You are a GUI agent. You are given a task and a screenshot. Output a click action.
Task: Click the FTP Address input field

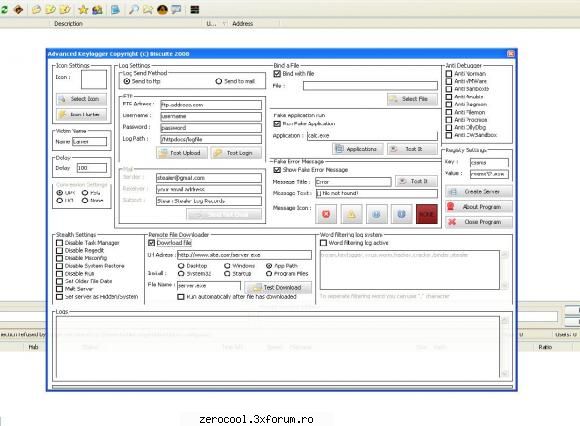(x=211, y=105)
